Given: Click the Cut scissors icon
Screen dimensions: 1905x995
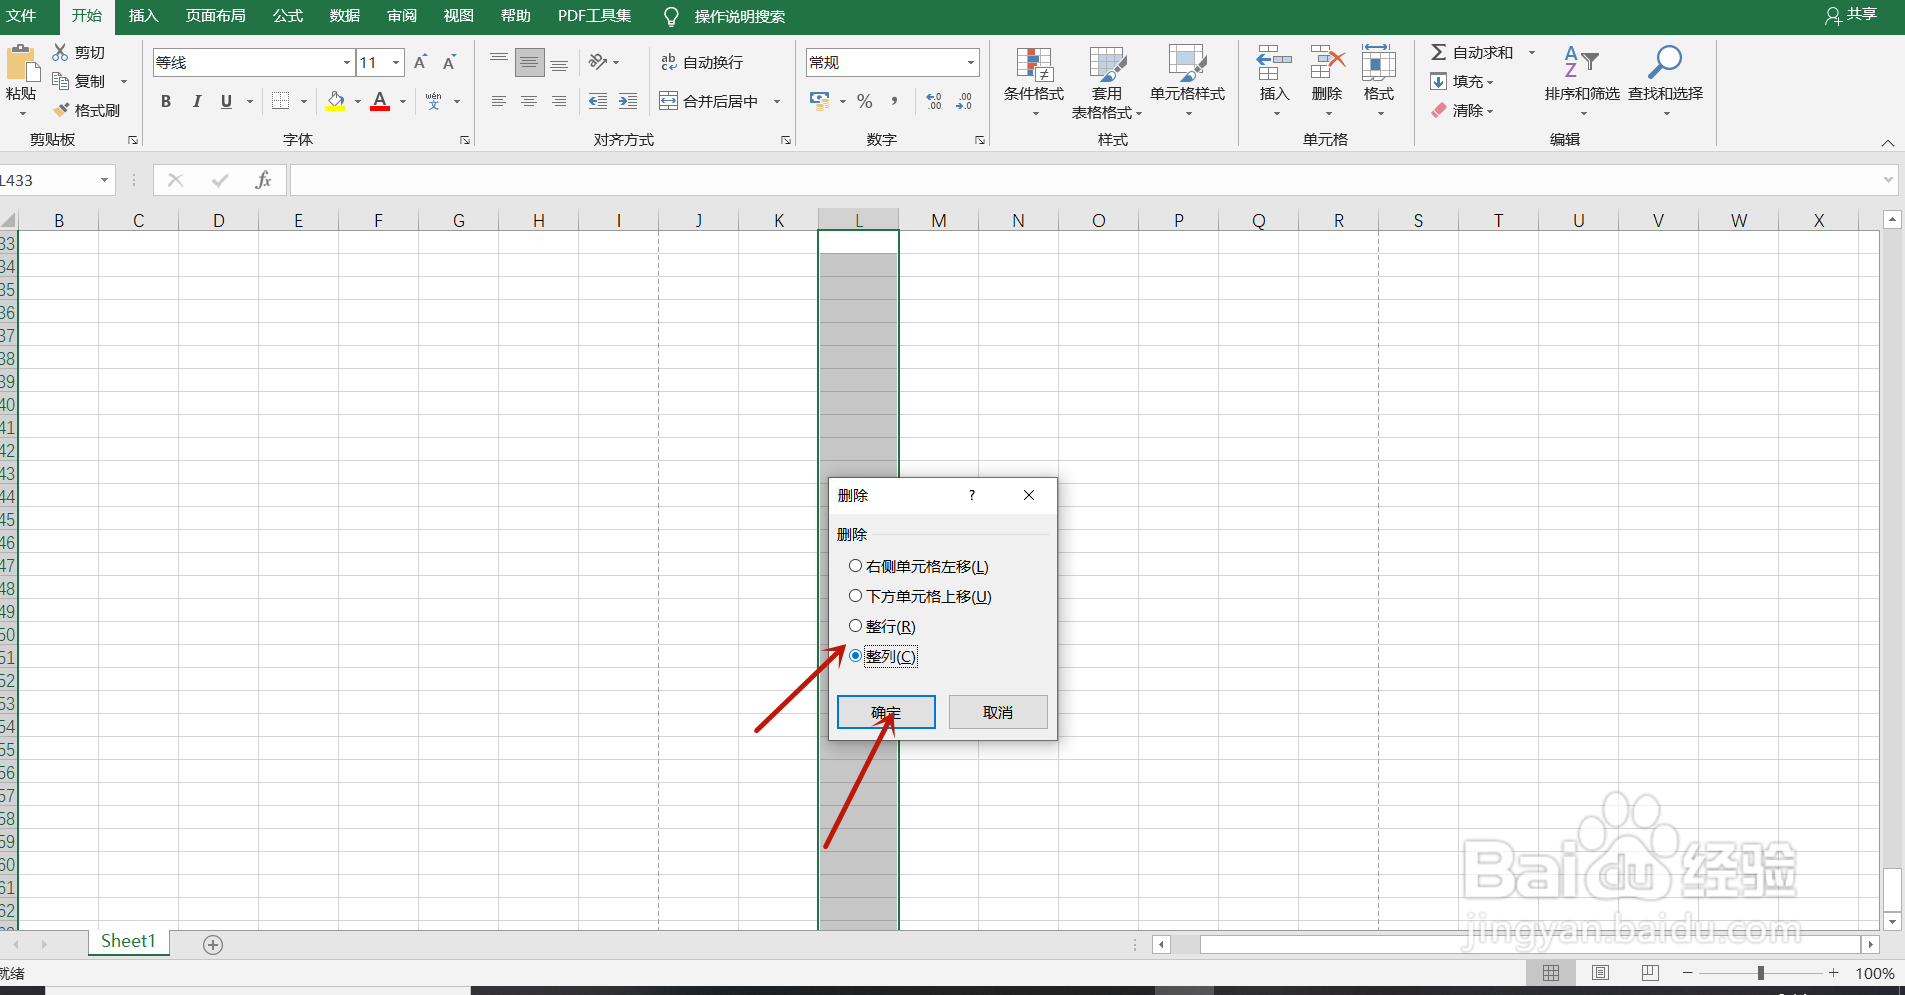Looking at the screenshot, I should [x=61, y=52].
